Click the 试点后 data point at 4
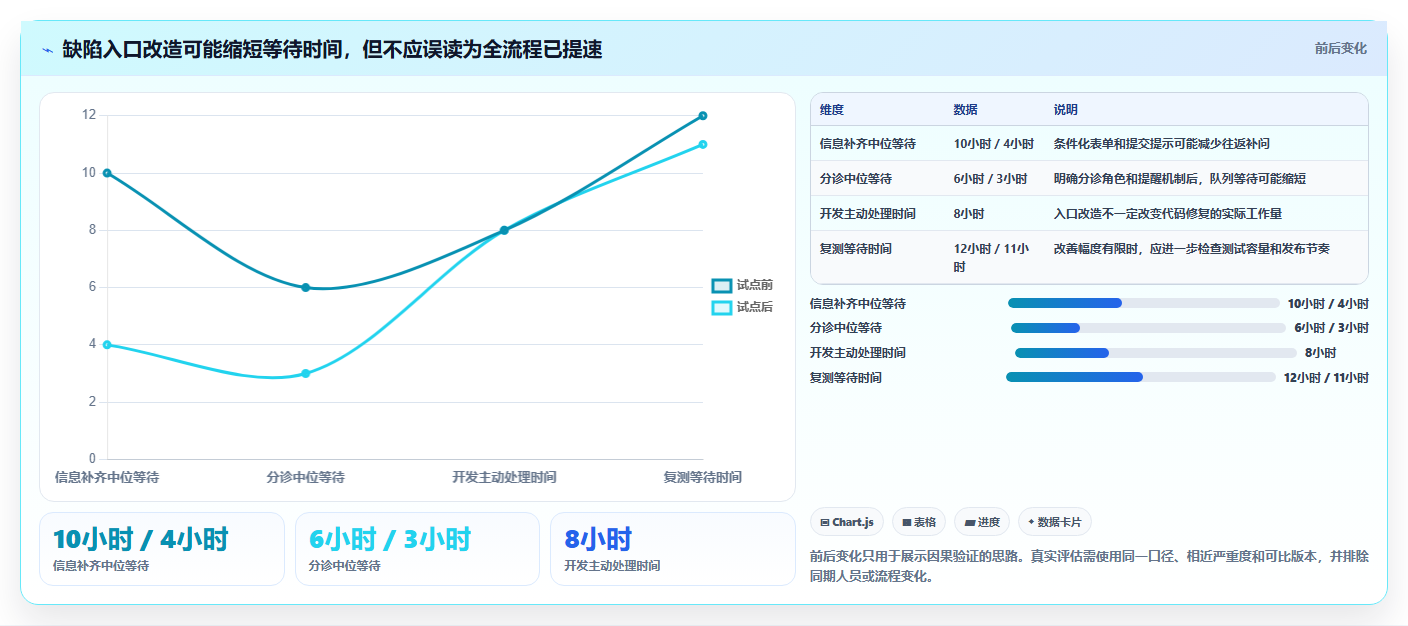This screenshot has width=1408, height=626. [x=107, y=345]
